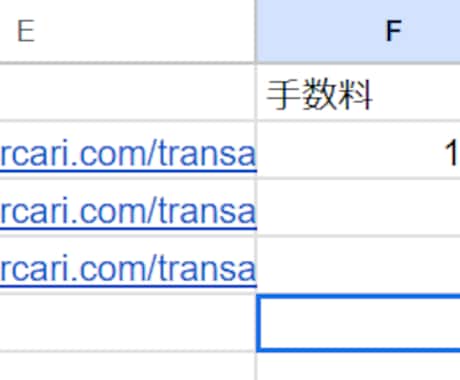Click the cell directly under 手数料
The height and width of the screenshot is (380, 460).
(358, 151)
